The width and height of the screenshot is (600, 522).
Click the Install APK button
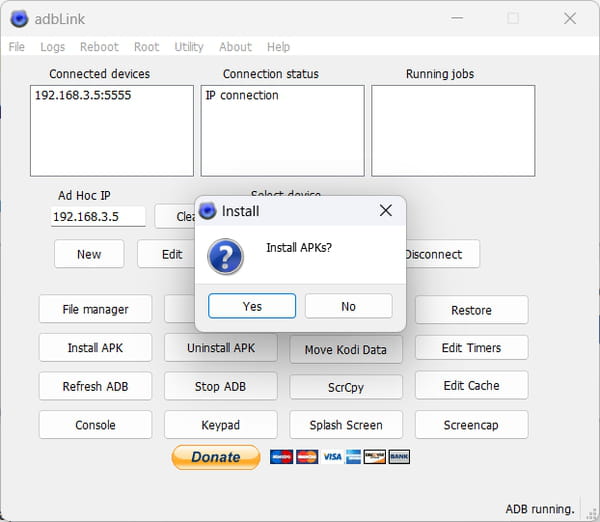(95, 347)
